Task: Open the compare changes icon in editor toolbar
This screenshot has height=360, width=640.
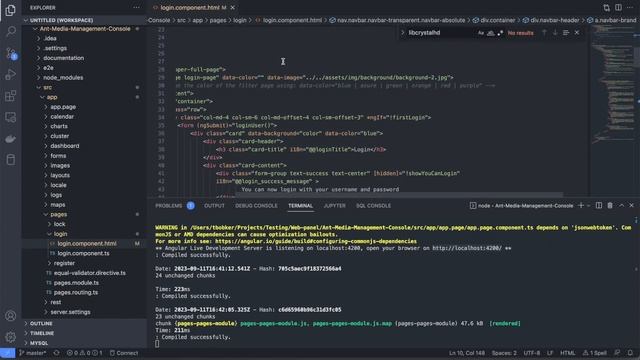Action: [x=607, y=7]
